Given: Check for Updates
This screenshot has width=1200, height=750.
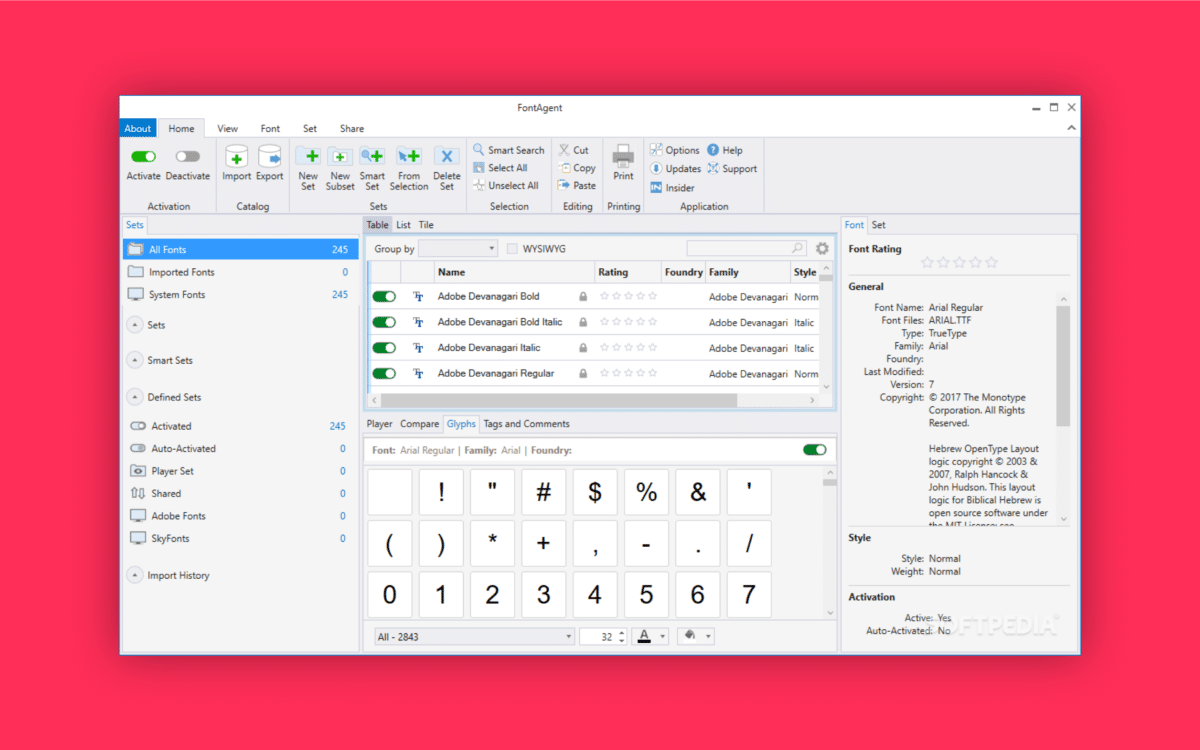Looking at the screenshot, I should click(676, 168).
